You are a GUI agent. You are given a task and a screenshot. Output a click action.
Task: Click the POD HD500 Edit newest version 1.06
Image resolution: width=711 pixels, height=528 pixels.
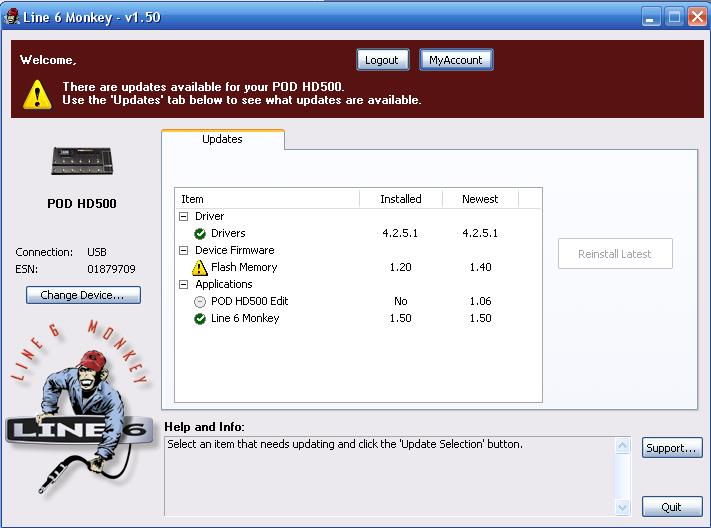click(480, 302)
